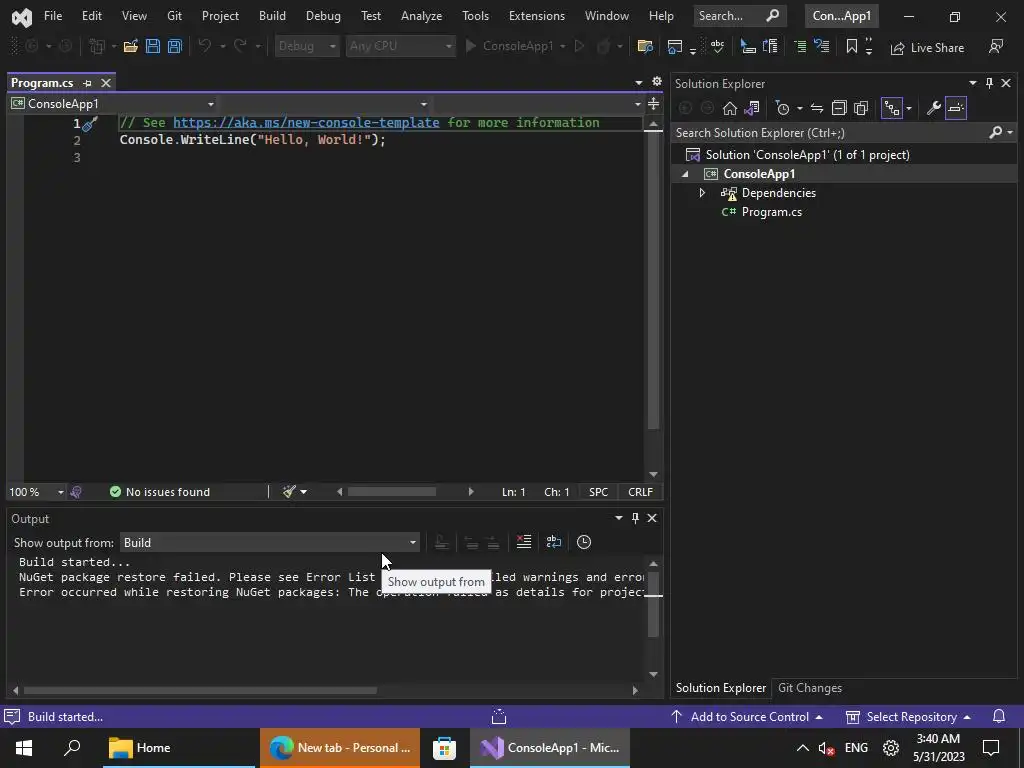Click the toolbar bookmark icon

[x=852, y=46]
